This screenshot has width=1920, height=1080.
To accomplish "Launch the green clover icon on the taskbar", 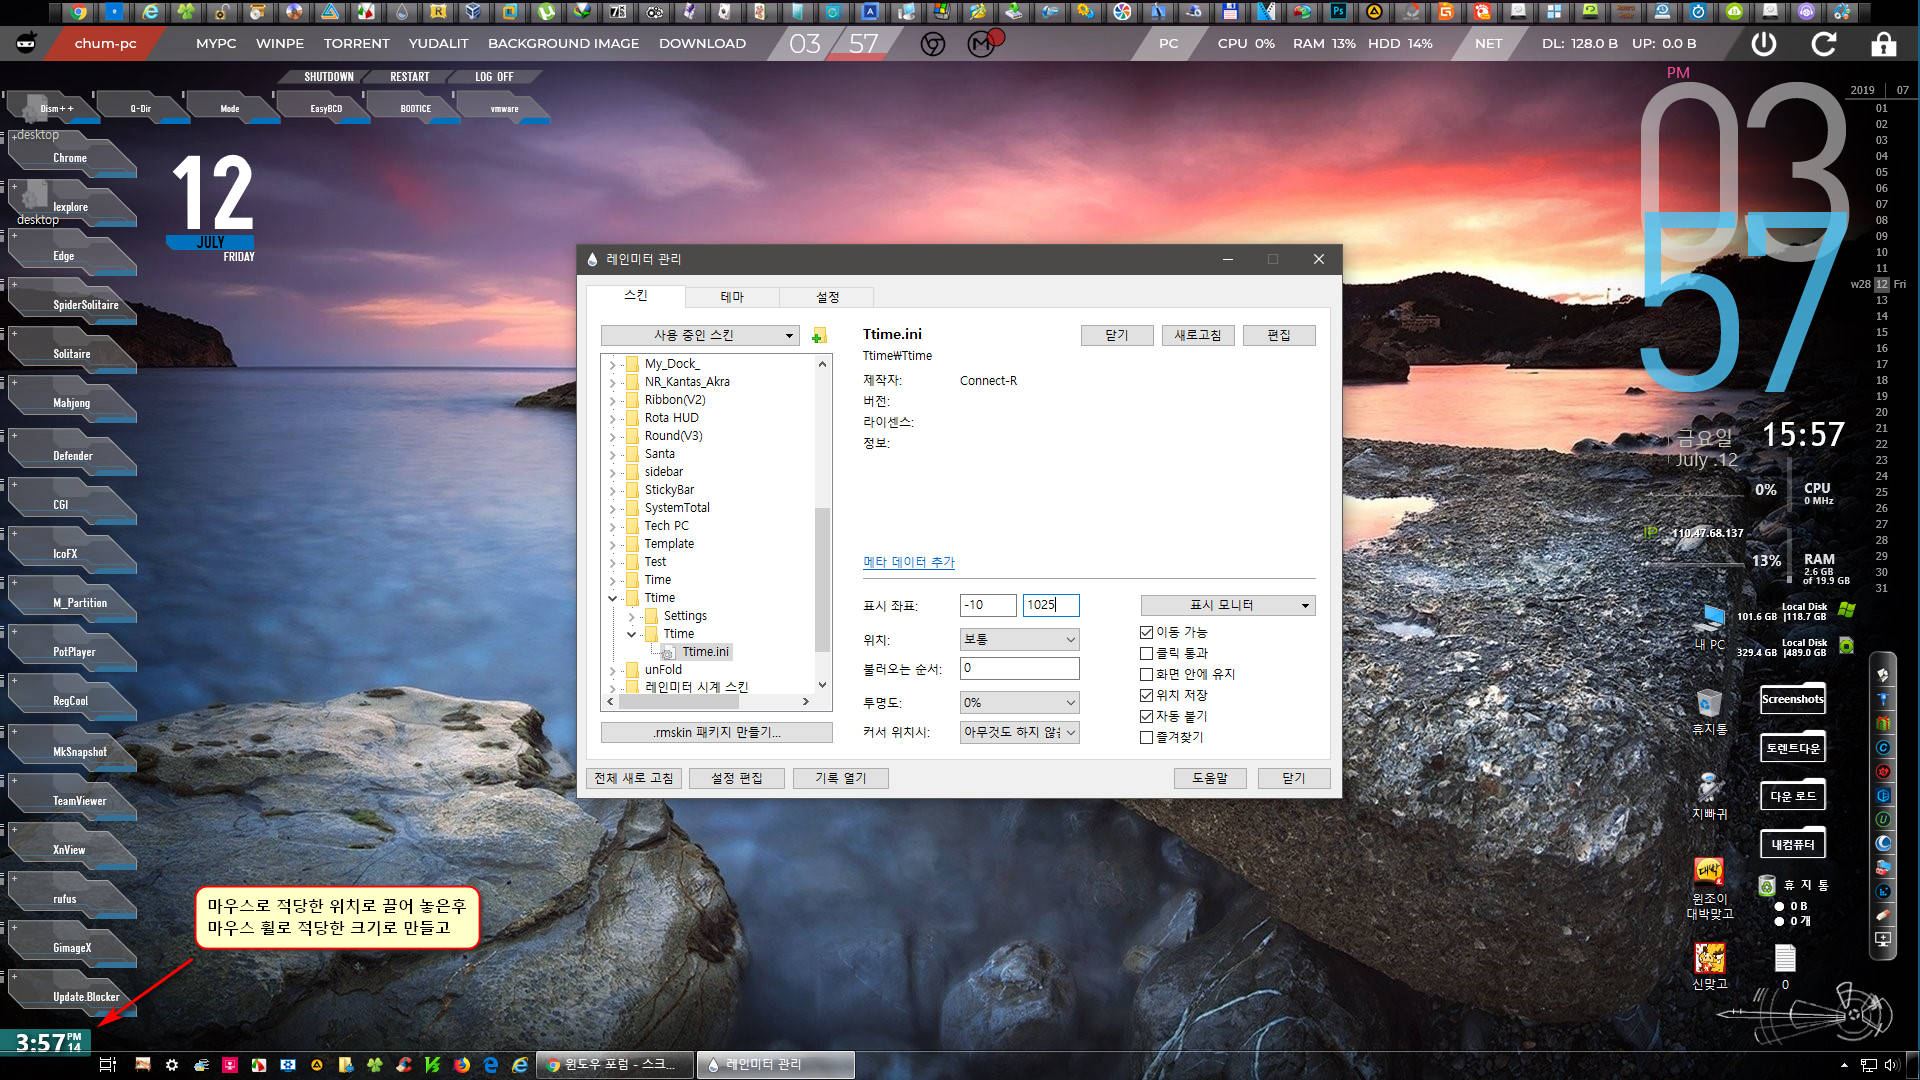I will tap(374, 1065).
